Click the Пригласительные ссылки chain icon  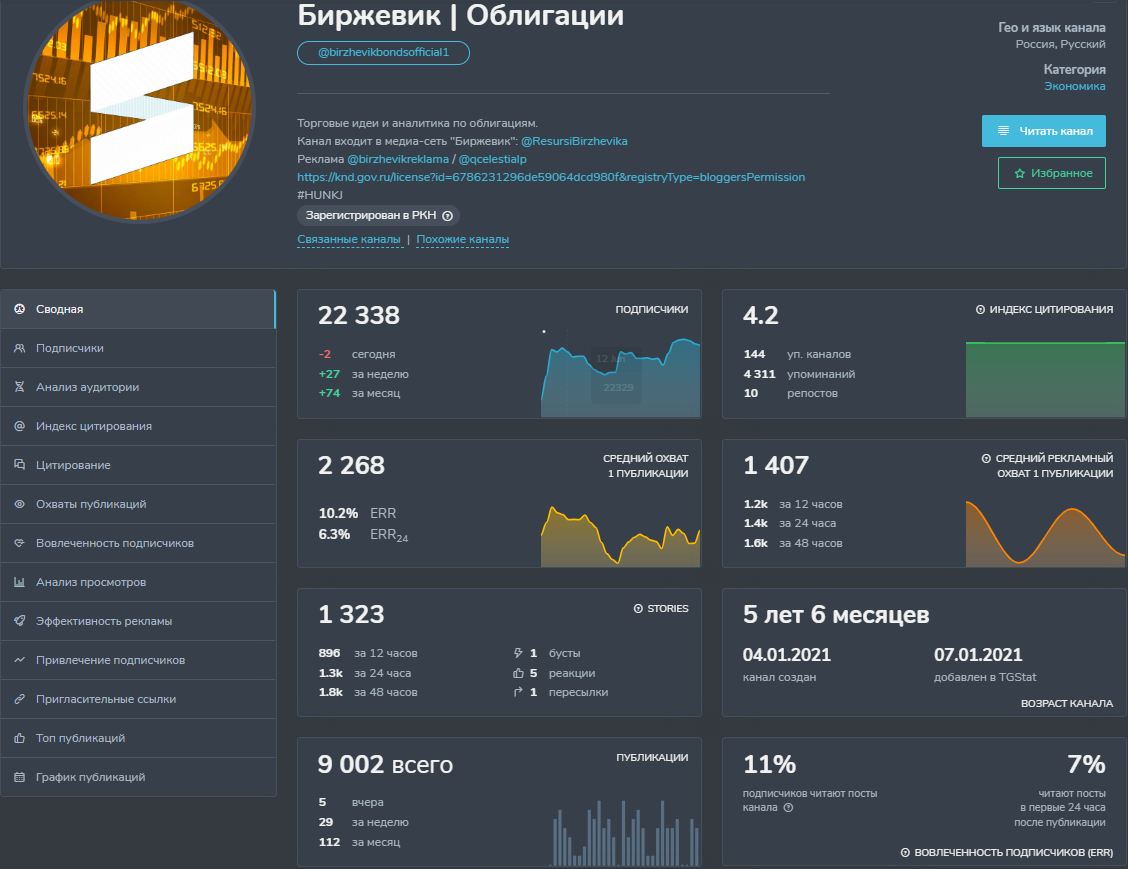pos(19,699)
